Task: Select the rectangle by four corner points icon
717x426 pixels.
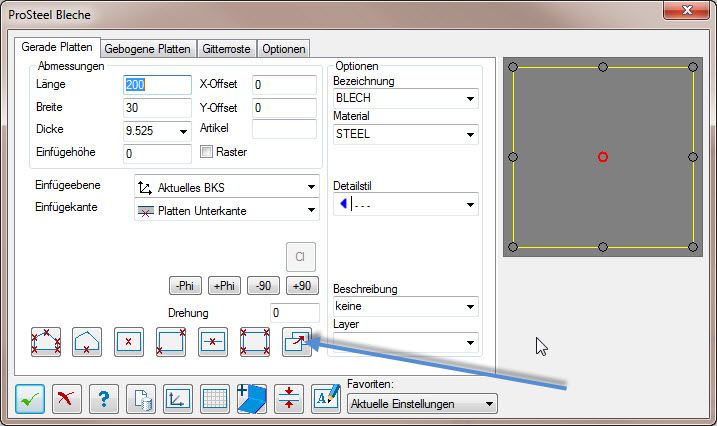Action: [255, 342]
